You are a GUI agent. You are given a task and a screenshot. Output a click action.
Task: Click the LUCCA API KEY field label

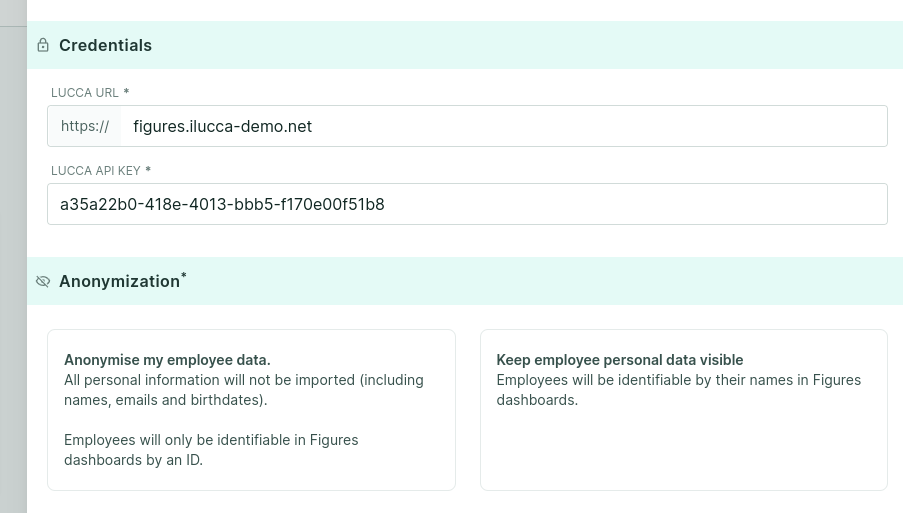[96, 170]
